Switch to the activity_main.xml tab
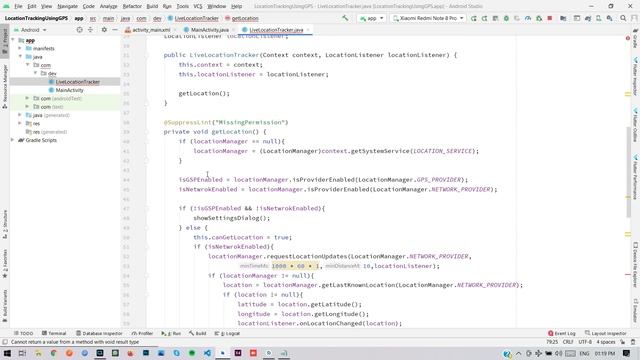Screen dimensions: 640x360 [151, 30]
